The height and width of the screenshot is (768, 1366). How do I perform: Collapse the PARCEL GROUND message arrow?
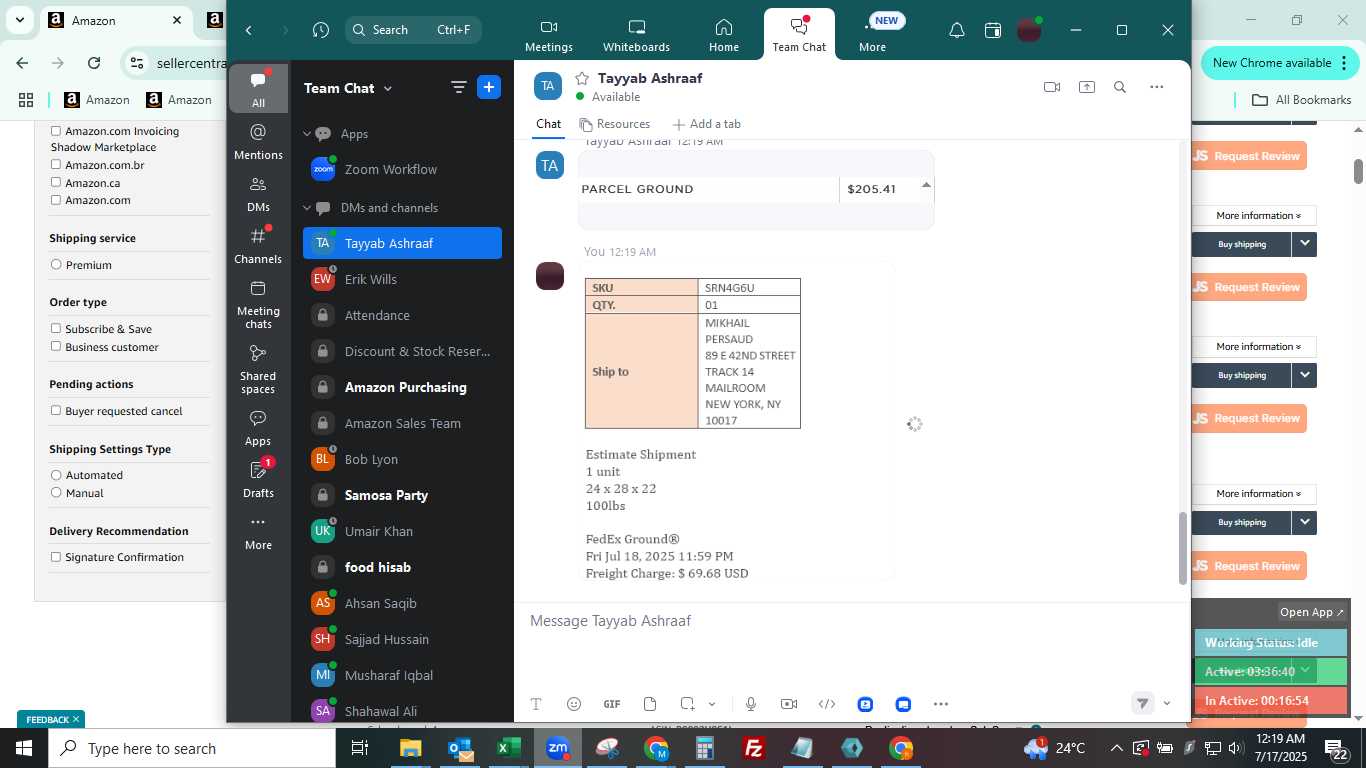coord(926,185)
